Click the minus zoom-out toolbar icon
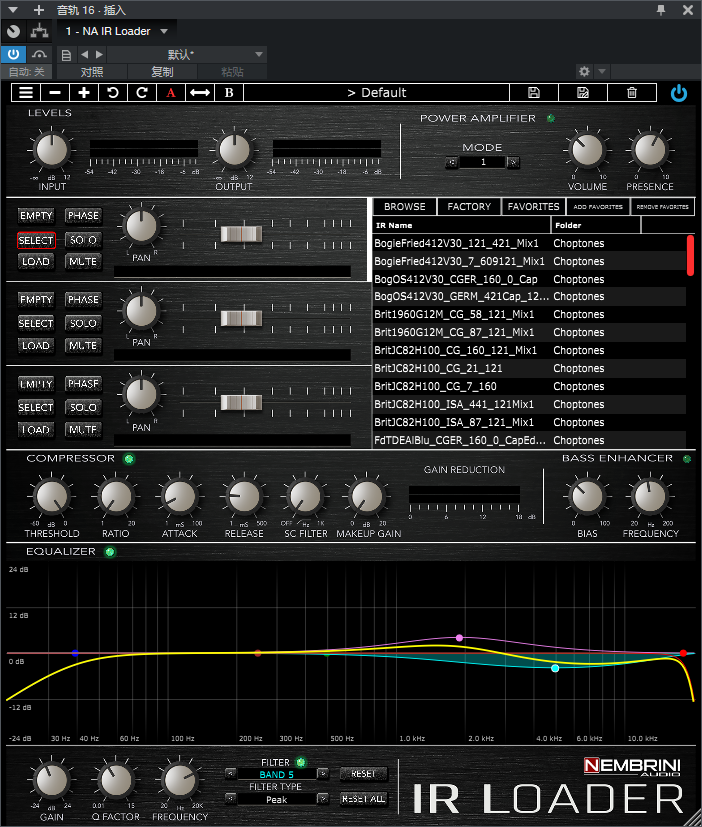The height and width of the screenshot is (827, 702). [55, 93]
